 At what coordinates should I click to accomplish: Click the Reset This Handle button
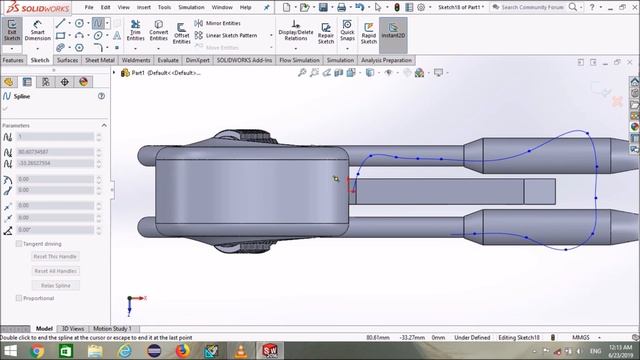pos(55,257)
